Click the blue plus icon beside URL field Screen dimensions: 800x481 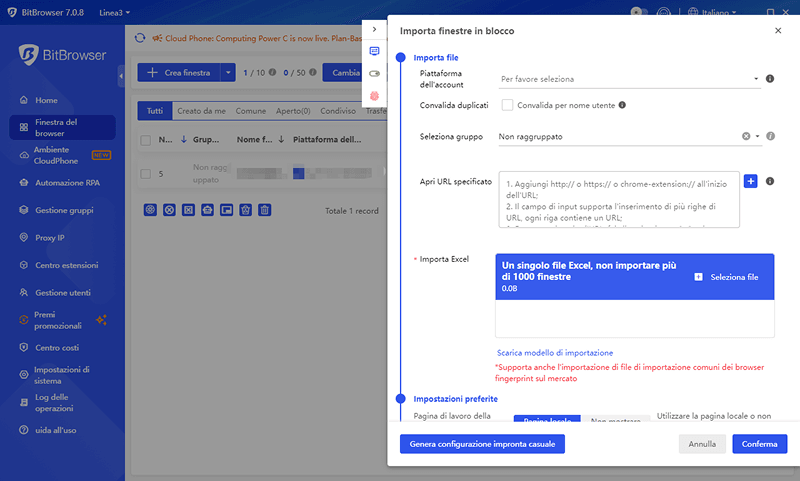point(751,181)
